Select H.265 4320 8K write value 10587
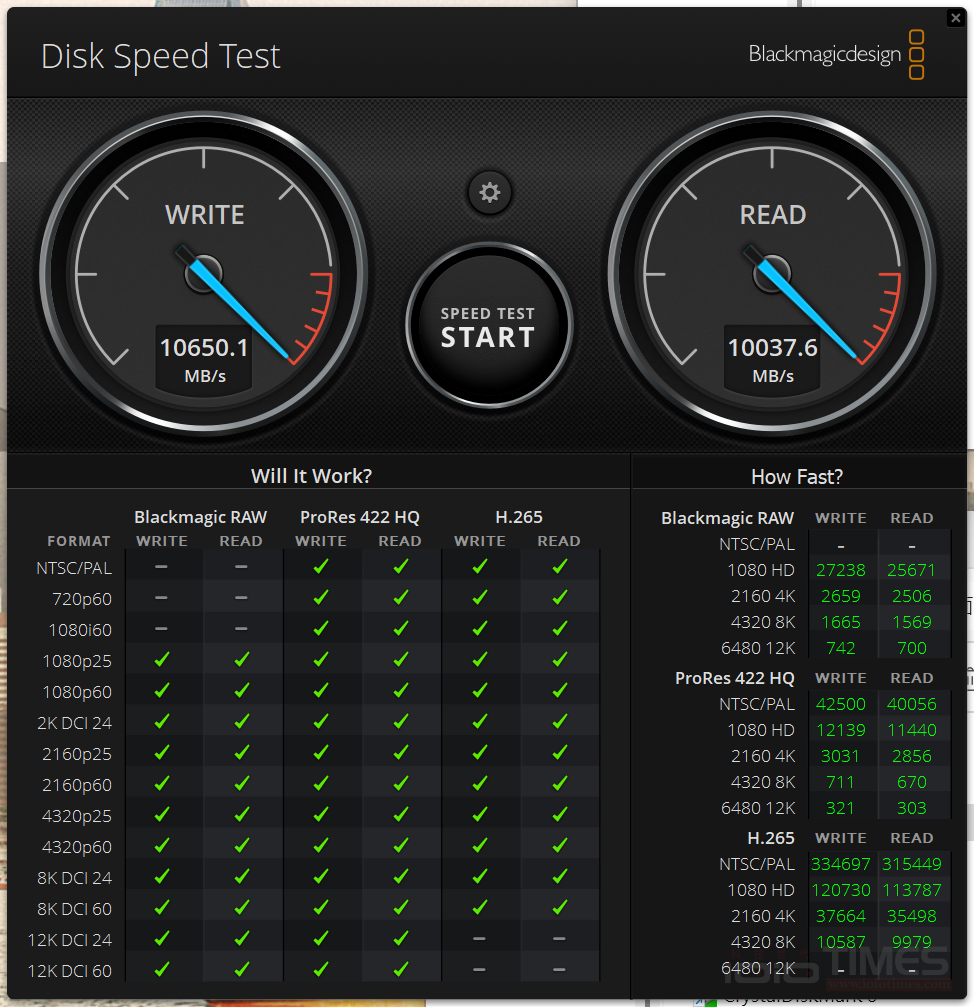Screen dimensions: 974x1007 pyautogui.click(x=840, y=942)
